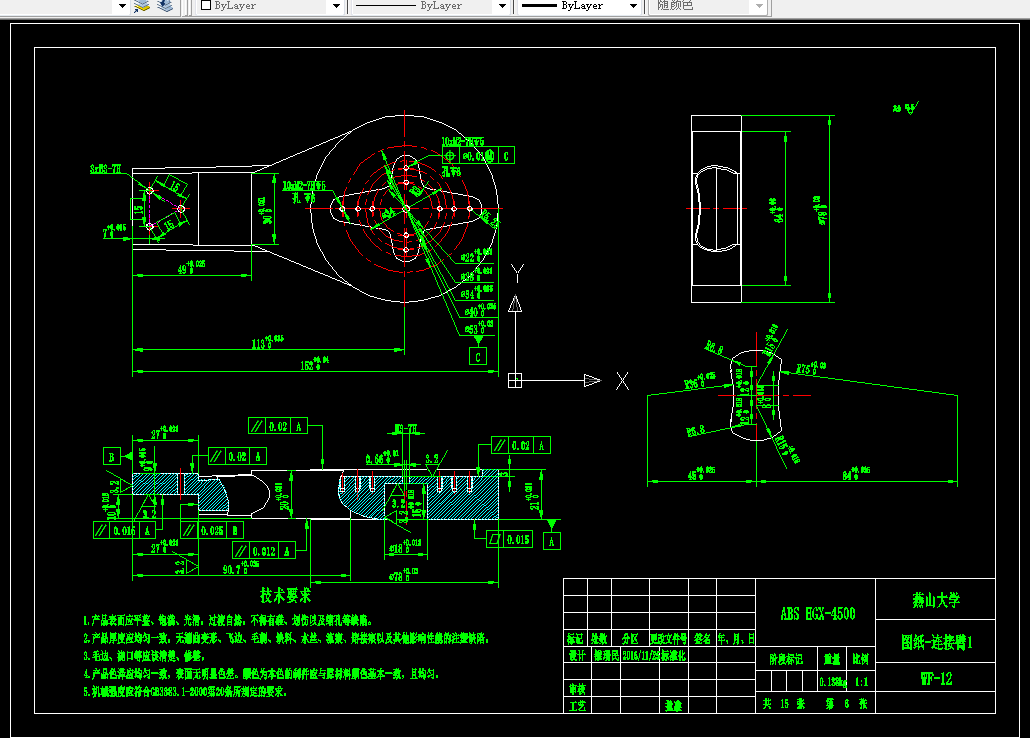Click the 0.138kg weight value
The height and width of the screenshot is (738, 1030).
[832, 682]
